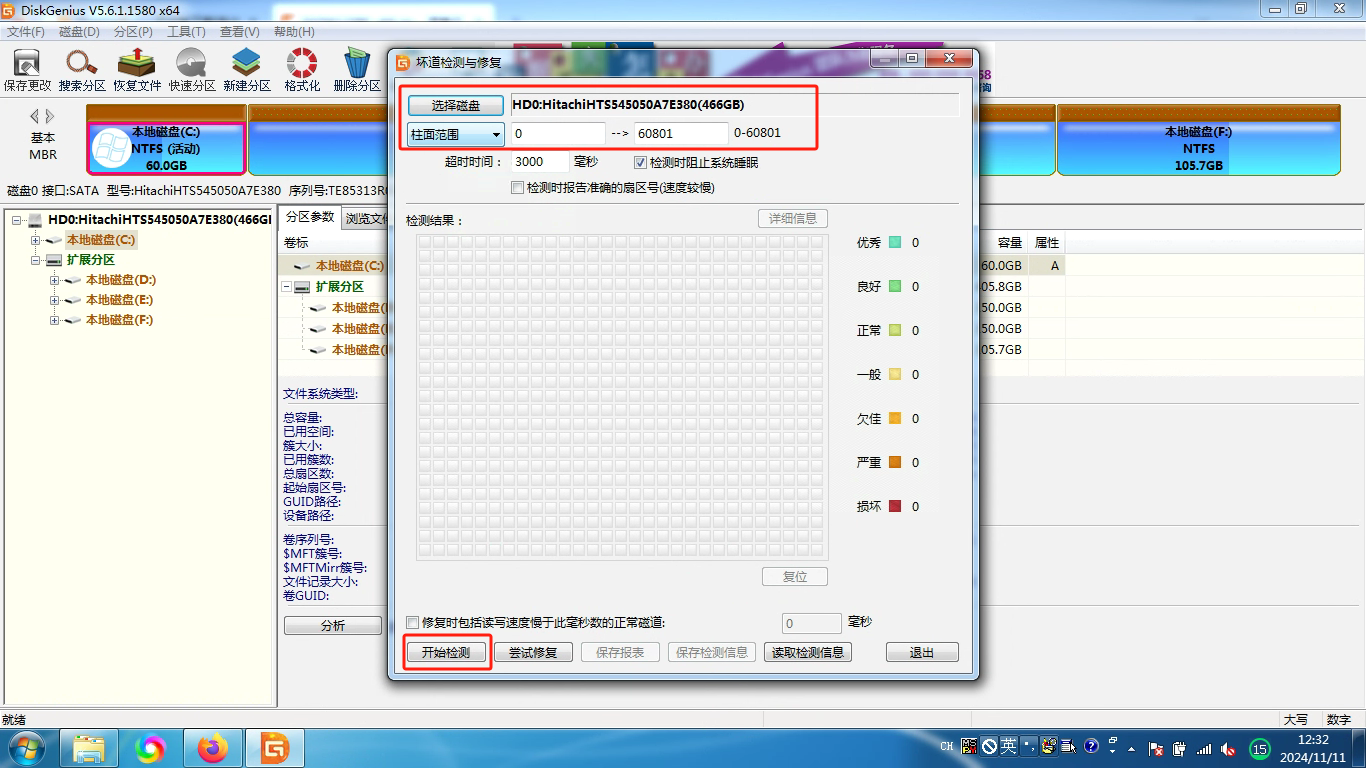Image resolution: width=1366 pixels, height=768 pixels.
Task: Click the 选择磁盘 select disk button
Action: pos(455,105)
